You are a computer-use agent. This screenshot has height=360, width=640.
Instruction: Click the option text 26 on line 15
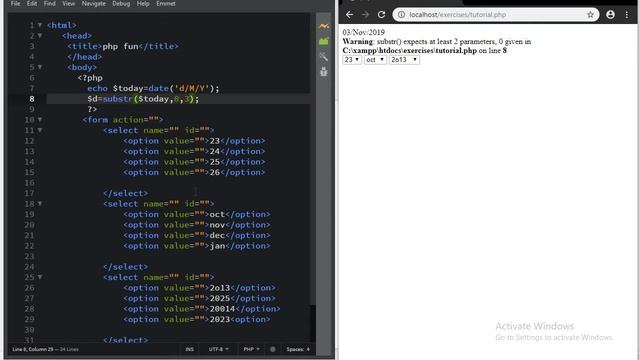click(215, 172)
